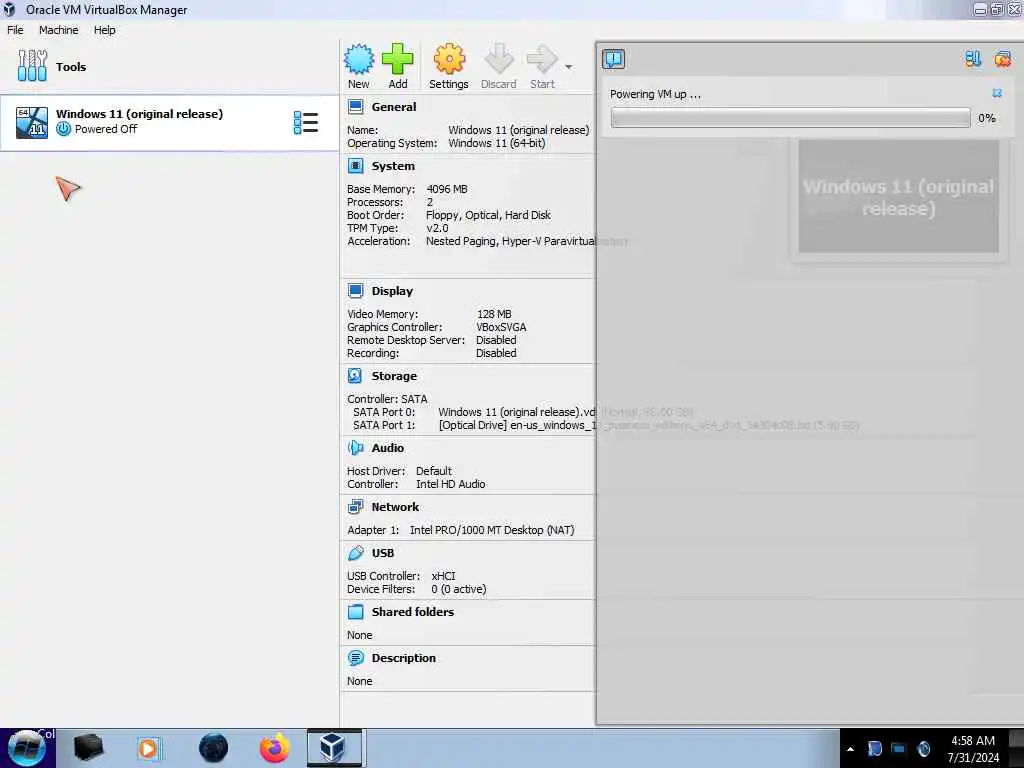Viewport: 1024px width, 768px height.
Task: Open the Firefox taskbar icon
Action: coord(274,748)
